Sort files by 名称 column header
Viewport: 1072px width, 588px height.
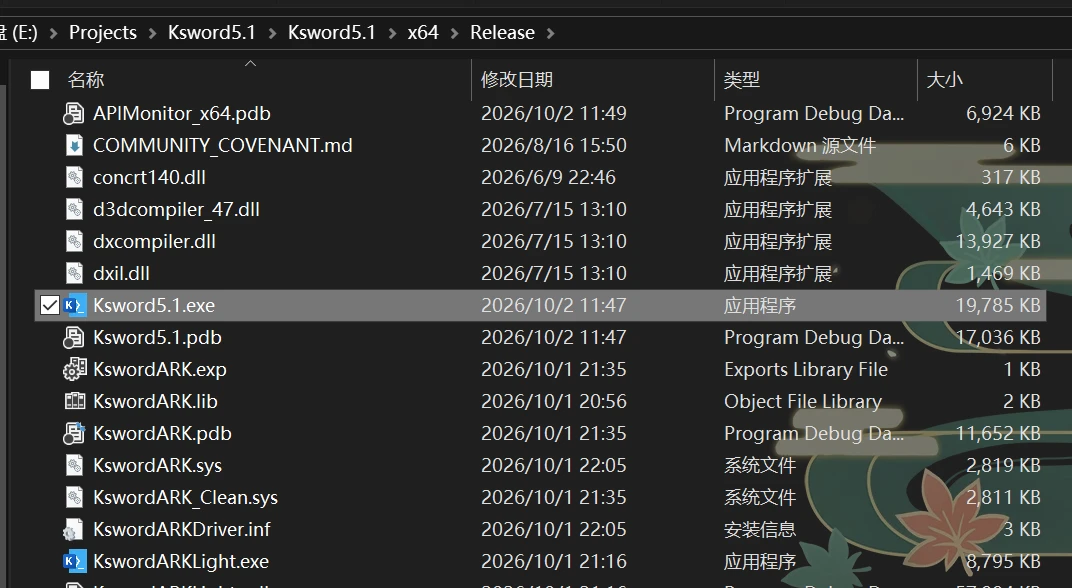click(x=86, y=80)
